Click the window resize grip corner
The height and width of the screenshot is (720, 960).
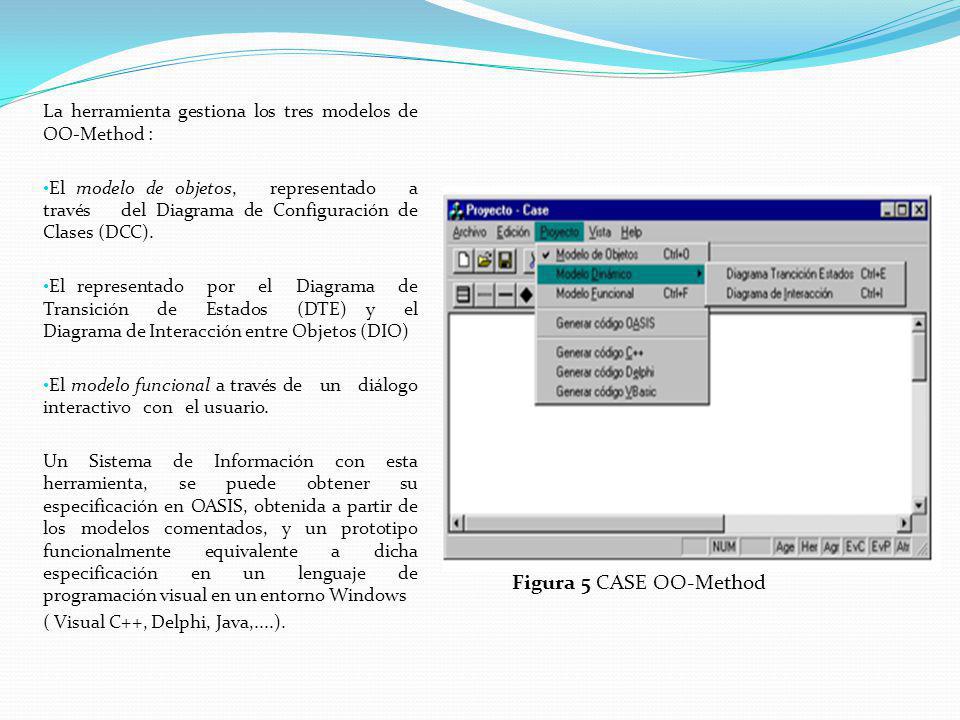pyautogui.click(x=921, y=549)
